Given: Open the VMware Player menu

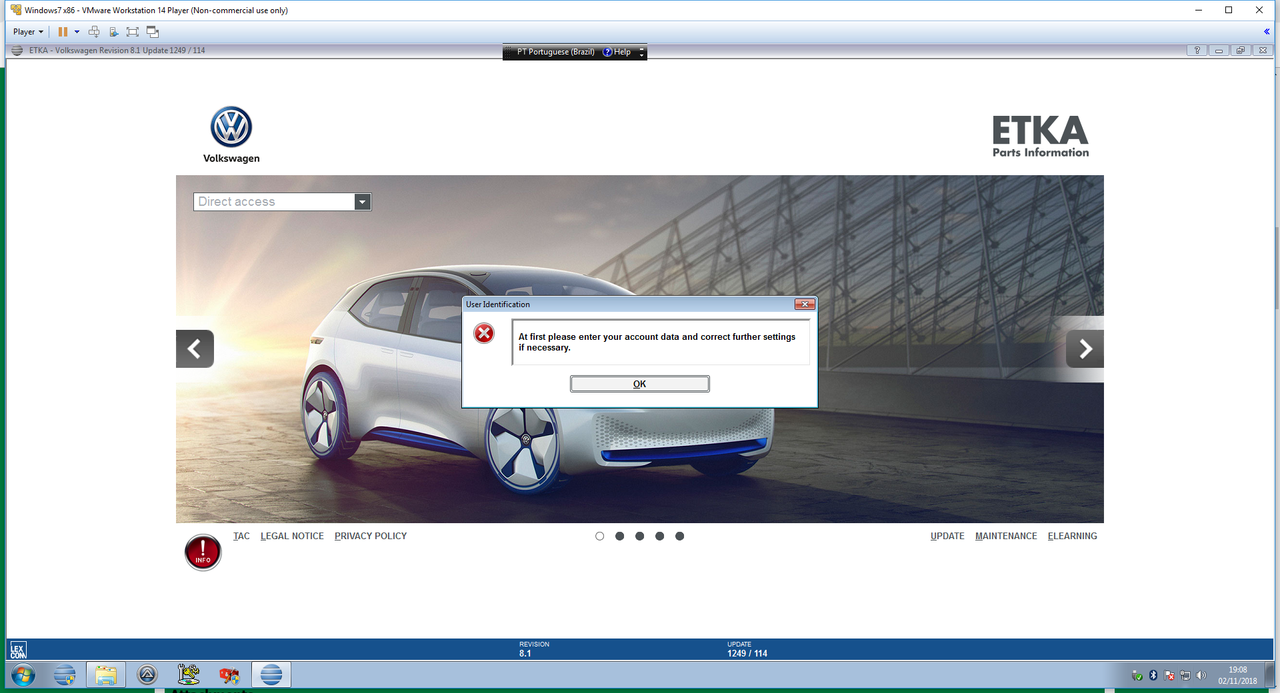Looking at the screenshot, I should [x=28, y=32].
